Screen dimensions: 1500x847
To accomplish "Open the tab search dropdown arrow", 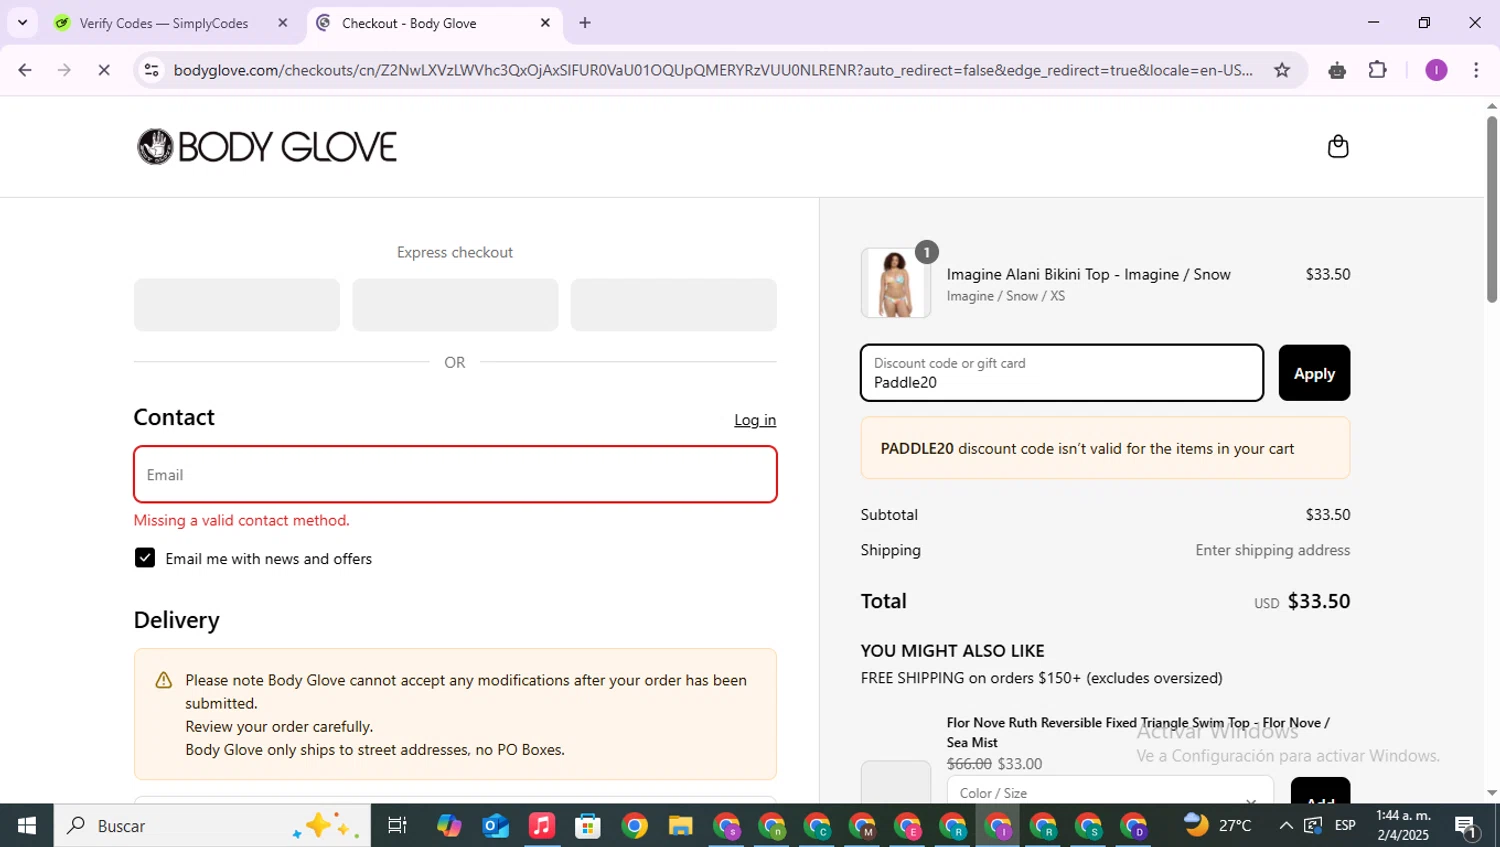I will pyautogui.click(x=22, y=22).
